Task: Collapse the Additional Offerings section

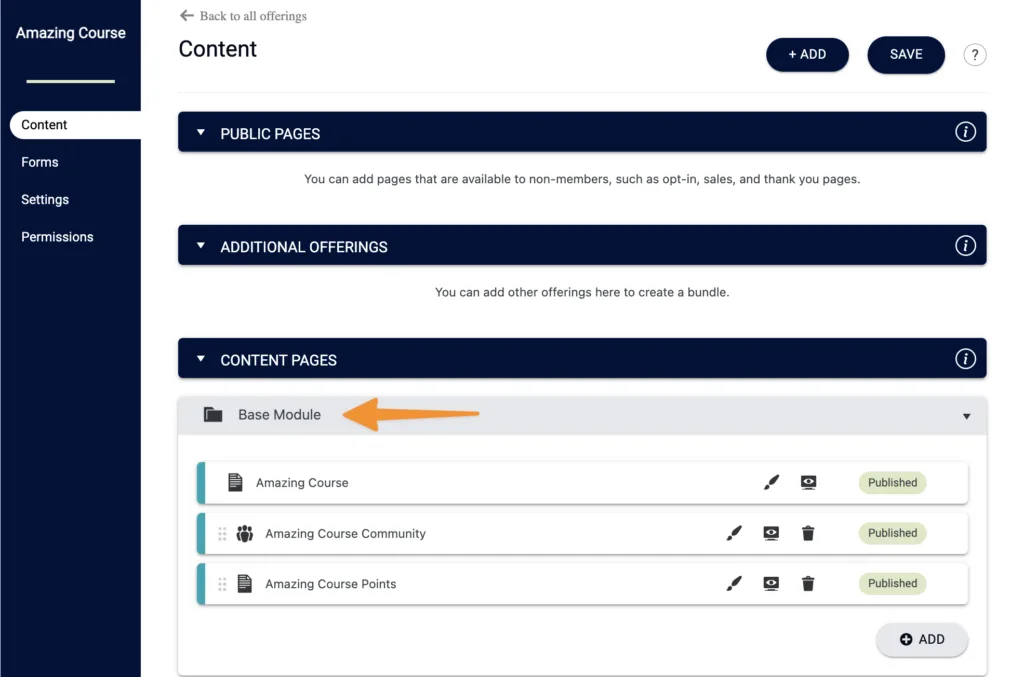Action: [200, 246]
